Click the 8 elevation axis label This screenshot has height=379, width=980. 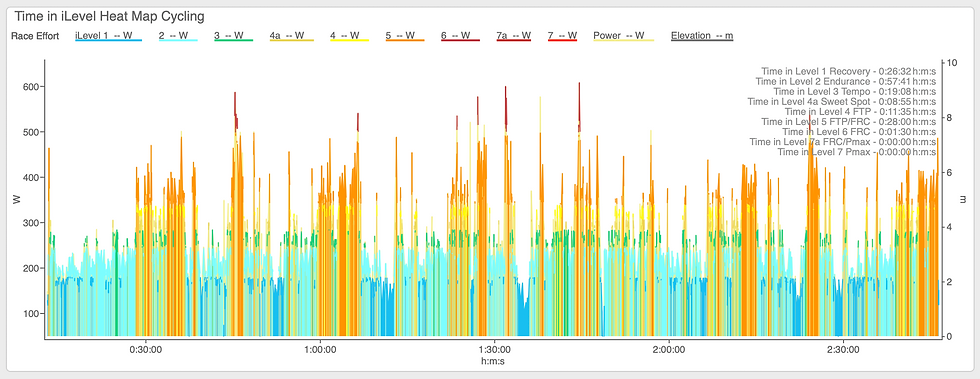click(x=950, y=118)
